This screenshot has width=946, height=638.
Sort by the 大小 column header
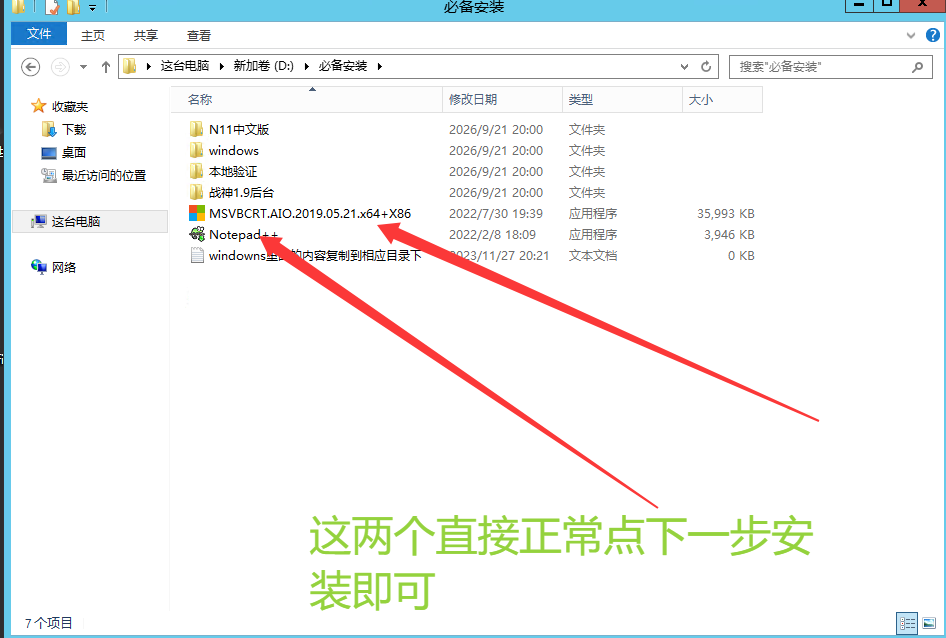point(722,100)
